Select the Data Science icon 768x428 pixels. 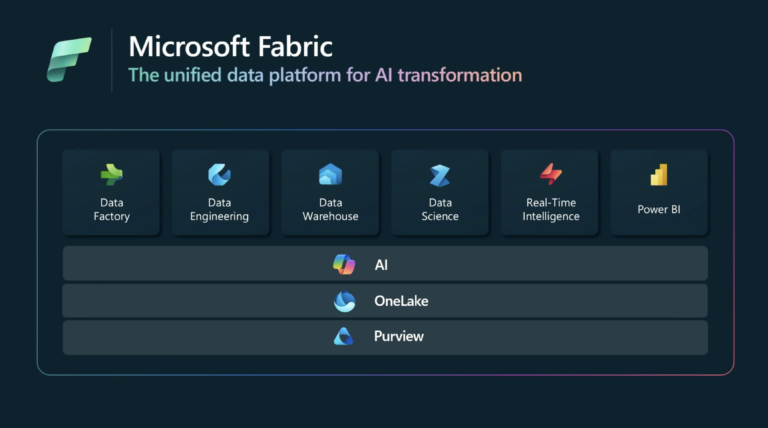440,175
